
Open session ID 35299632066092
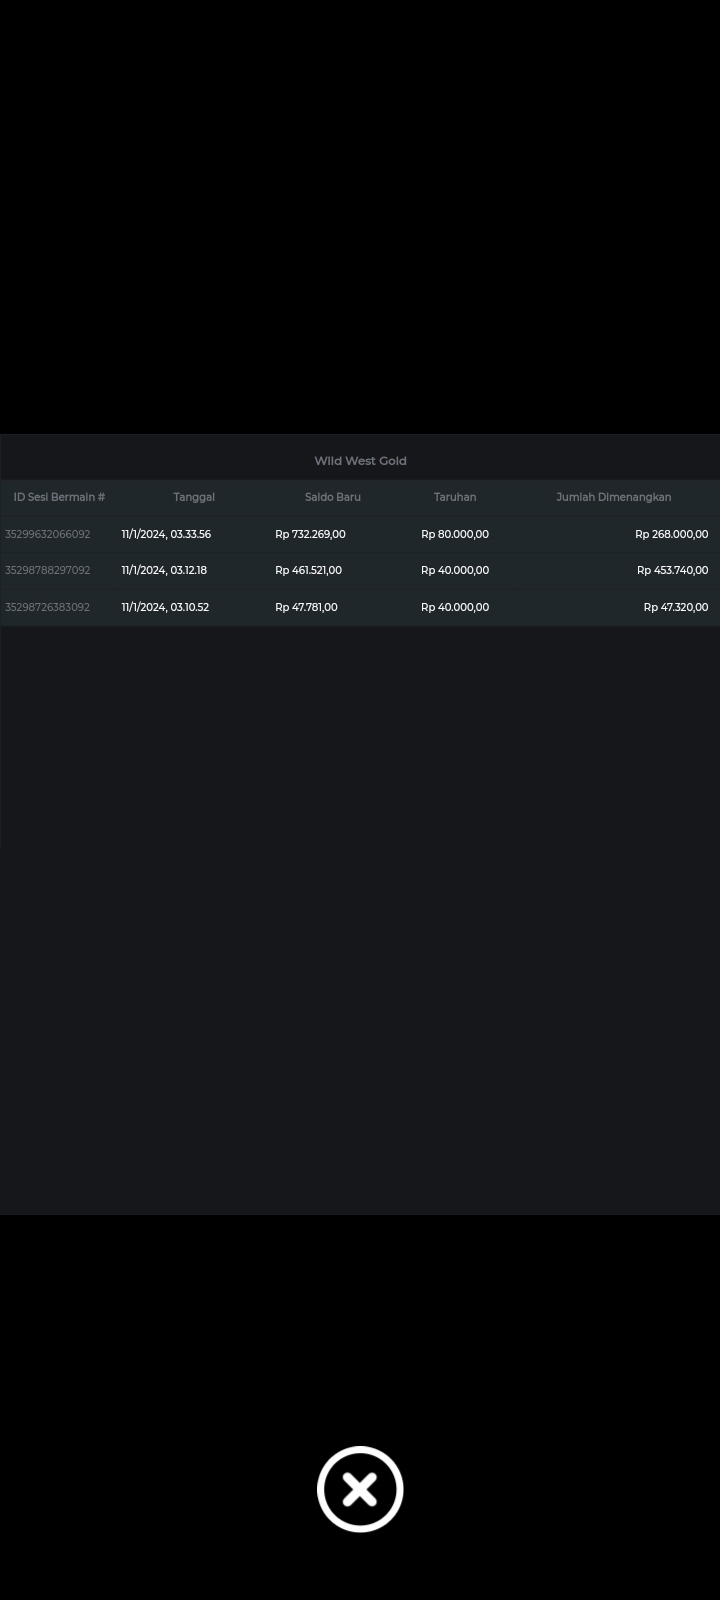pyautogui.click(x=47, y=534)
